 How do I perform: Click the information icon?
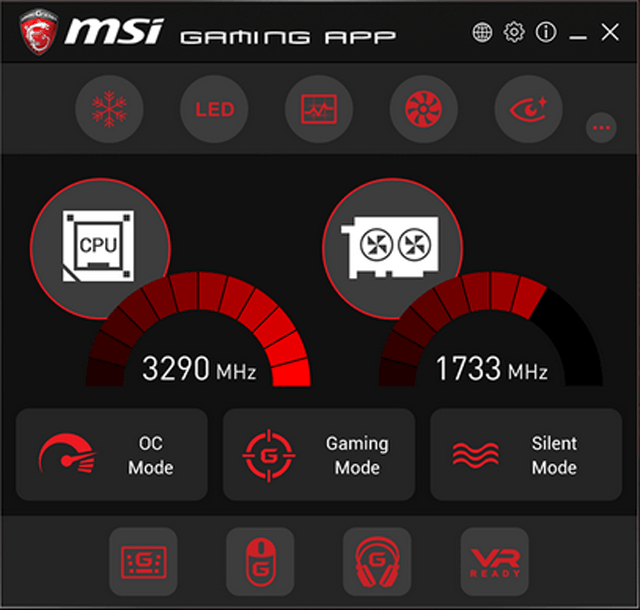546,32
